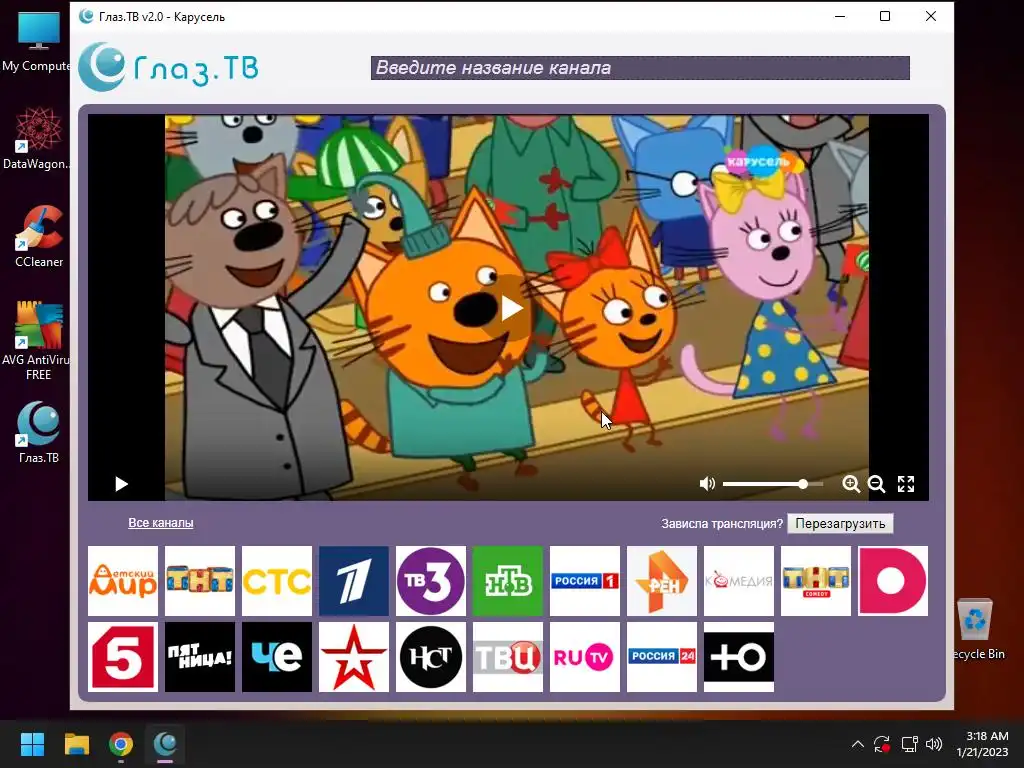Open Google Chrome from the taskbar

click(x=121, y=744)
